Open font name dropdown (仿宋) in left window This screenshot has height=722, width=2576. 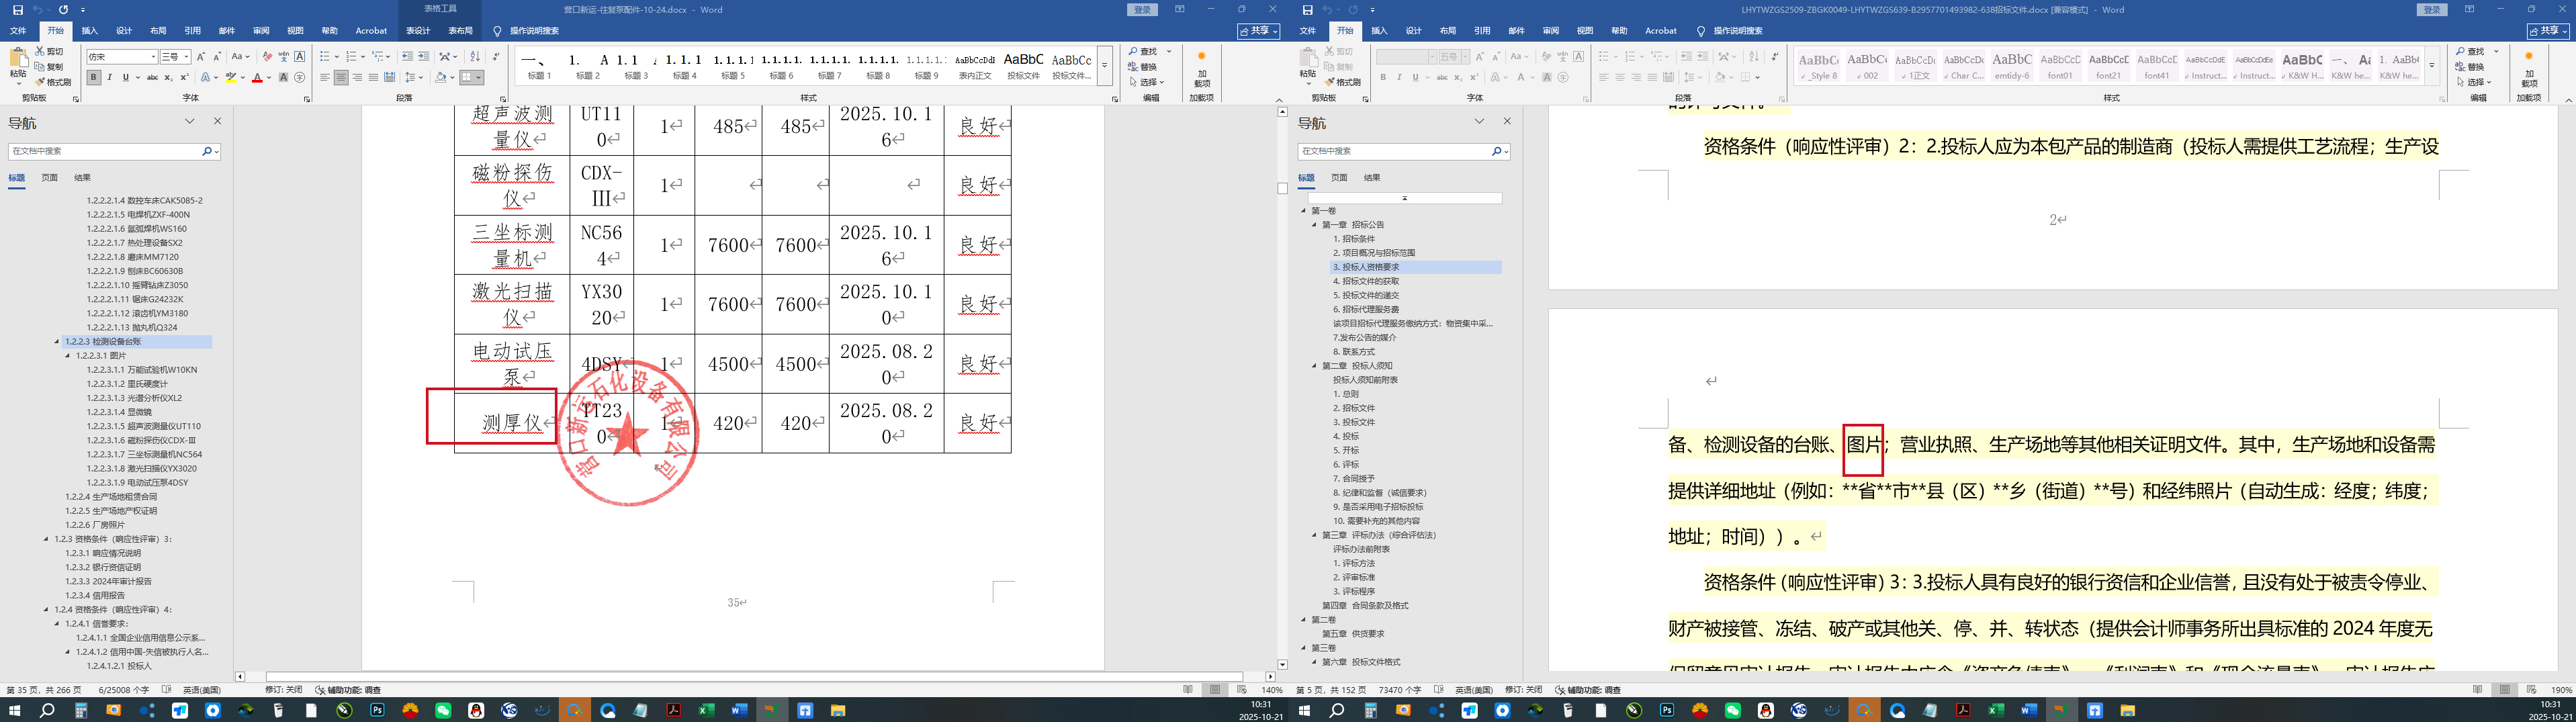point(153,57)
